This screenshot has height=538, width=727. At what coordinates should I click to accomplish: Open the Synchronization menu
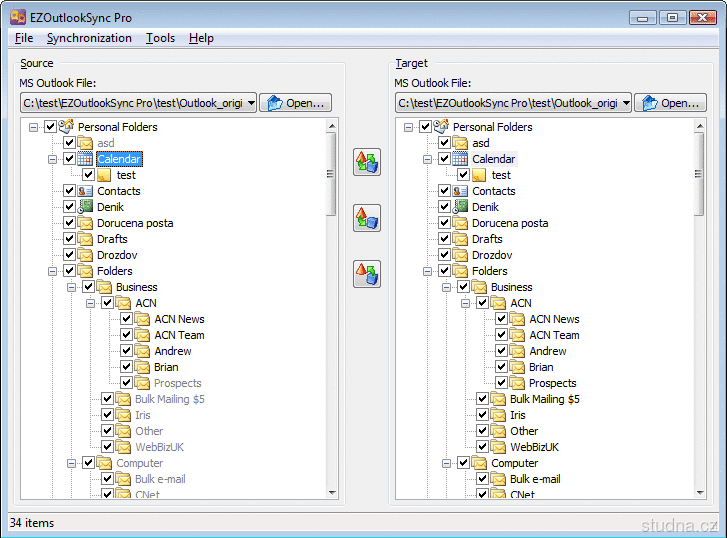(x=89, y=38)
